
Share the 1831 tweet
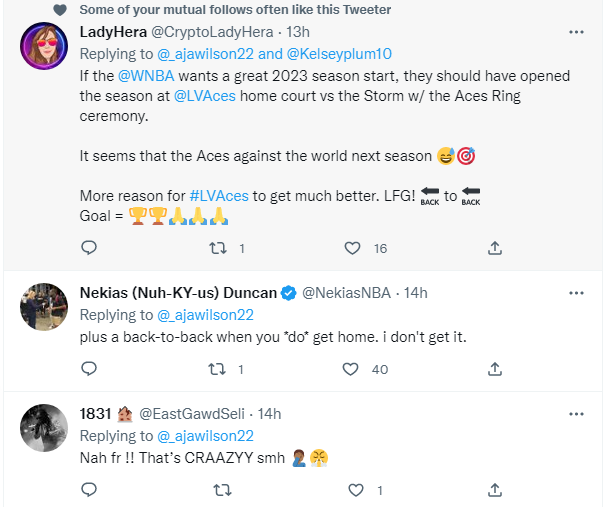click(495, 490)
